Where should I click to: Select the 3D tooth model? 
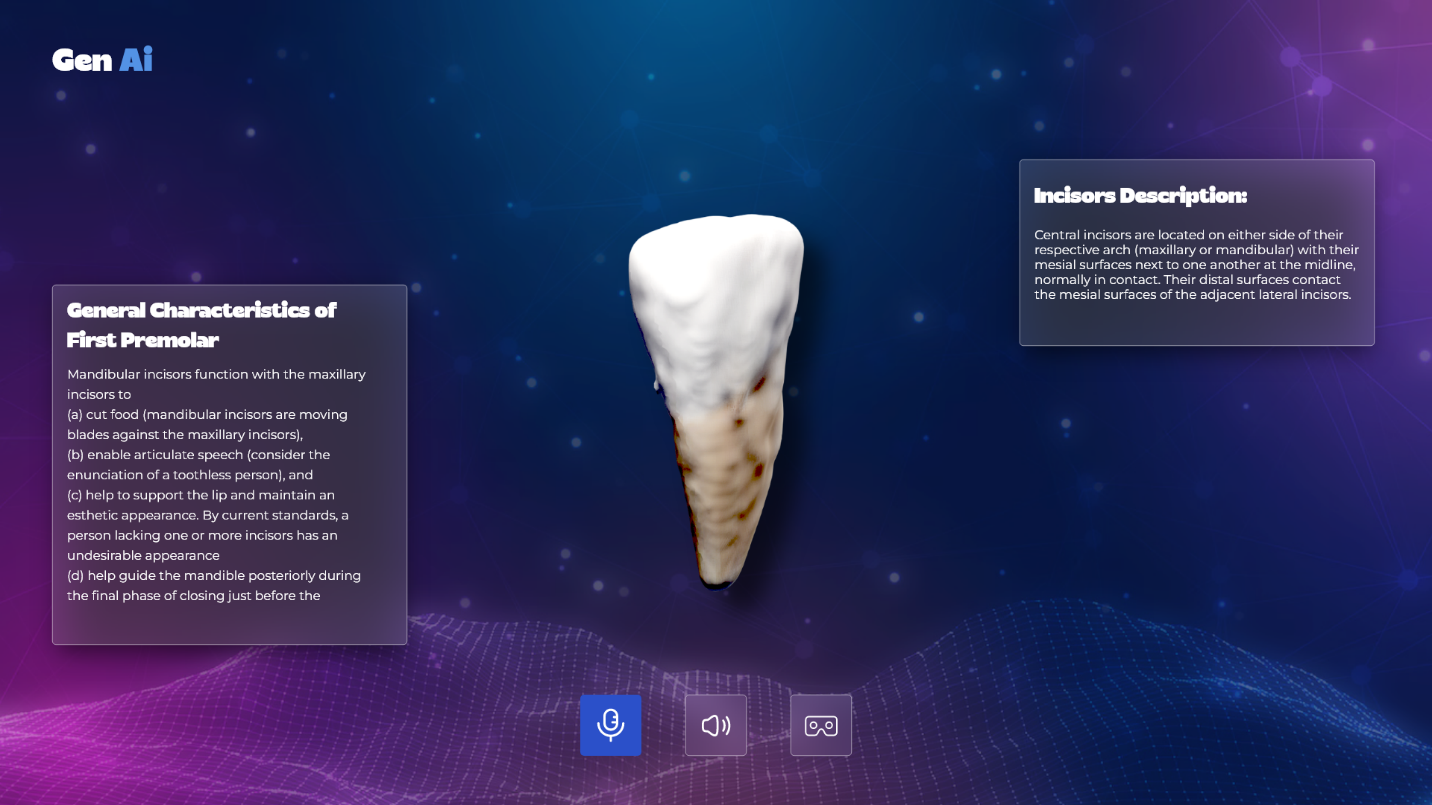point(715,400)
